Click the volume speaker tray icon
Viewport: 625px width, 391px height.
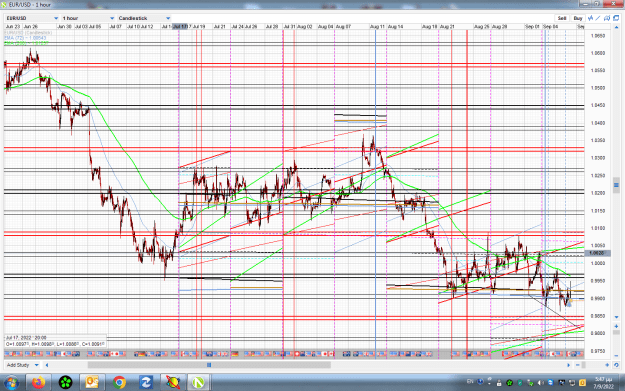(541, 383)
